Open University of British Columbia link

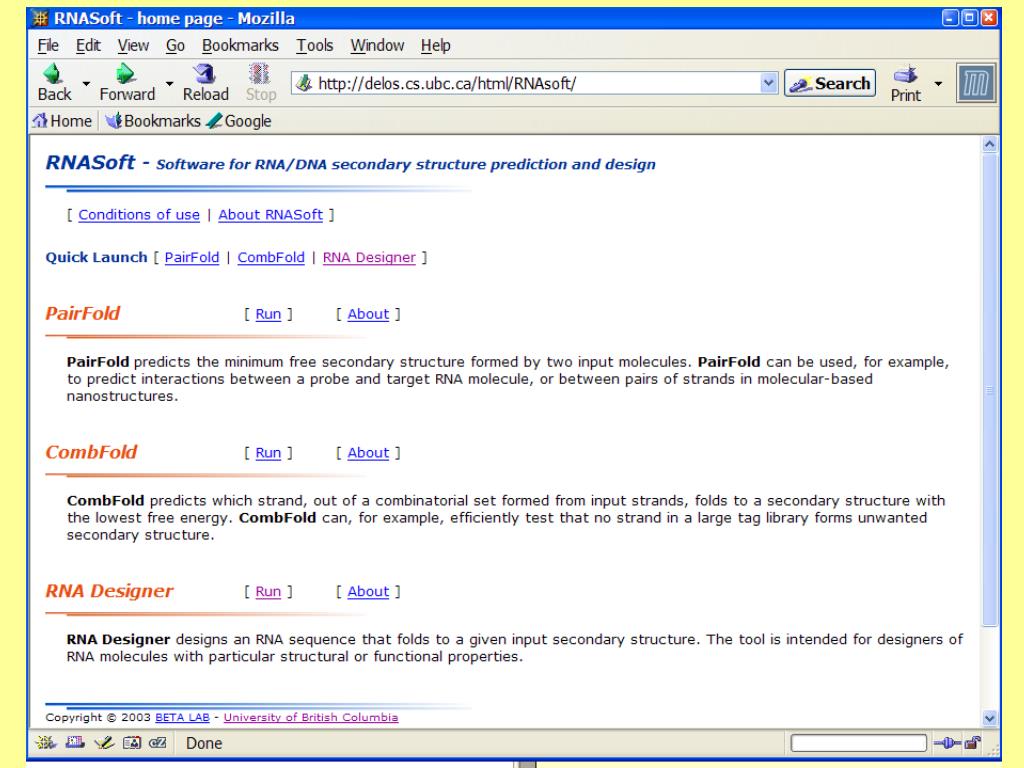(x=311, y=717)
